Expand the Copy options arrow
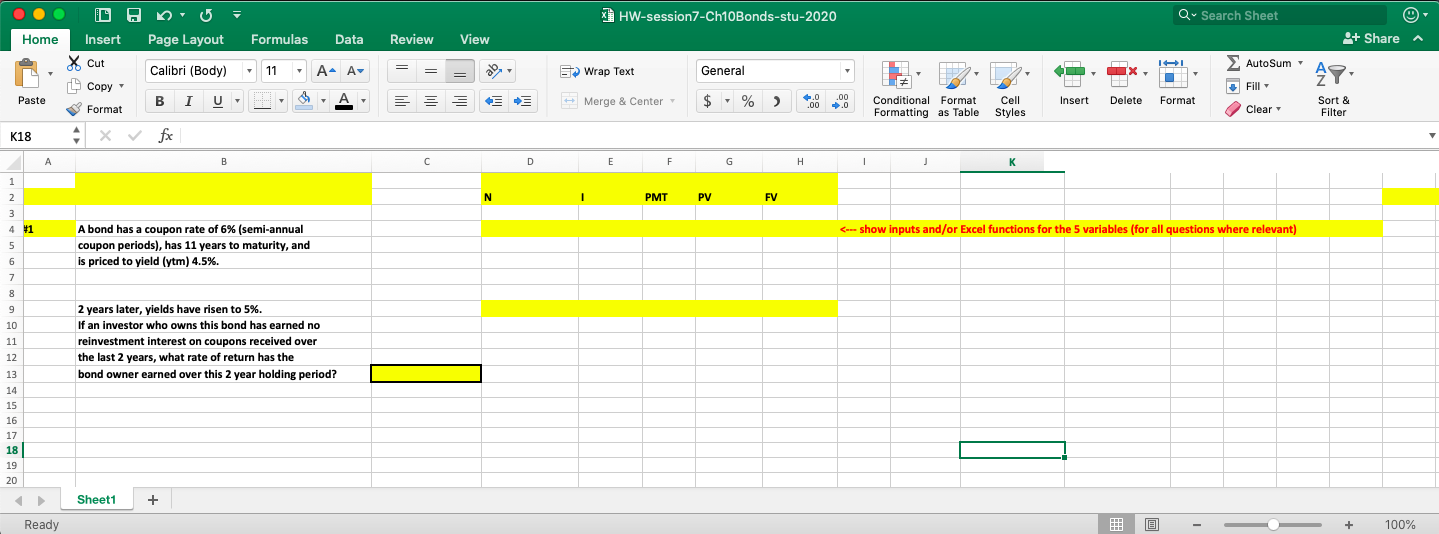This screenshot has height=534, width=1439. pyautogui.click(x=121, y=86)
